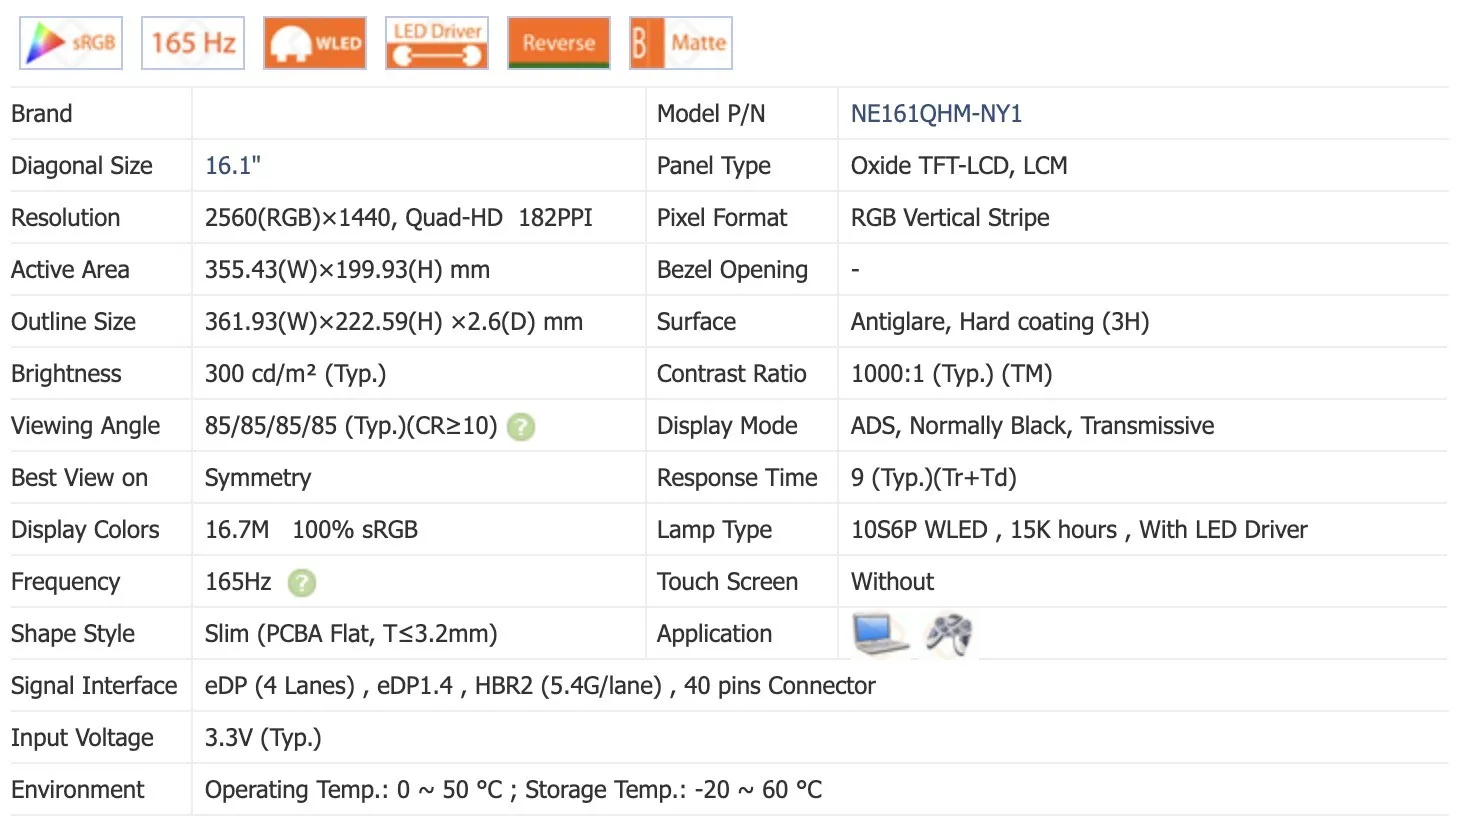Click the "16.7M 100% sRGB" display colors value
Viewport: 1460px width, 820px height.
(x=311, y=530)
